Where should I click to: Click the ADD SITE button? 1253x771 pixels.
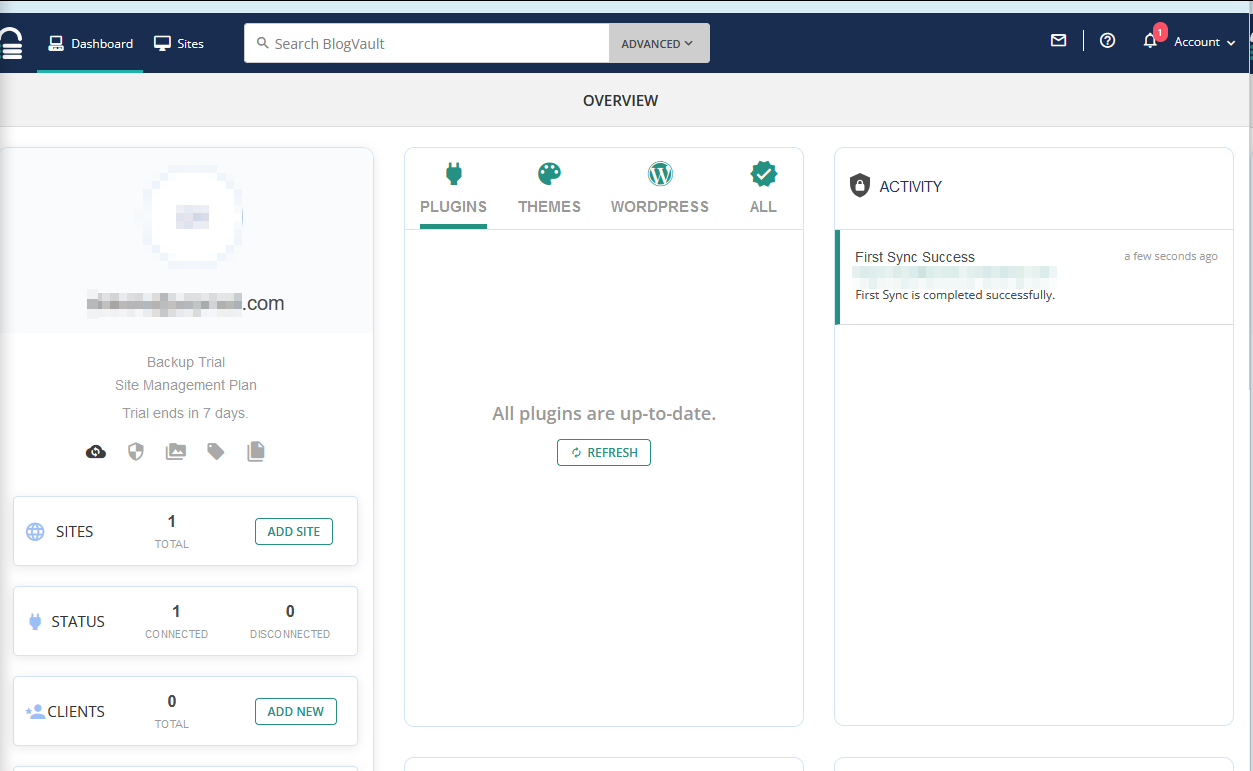click(x=294, y=531)
